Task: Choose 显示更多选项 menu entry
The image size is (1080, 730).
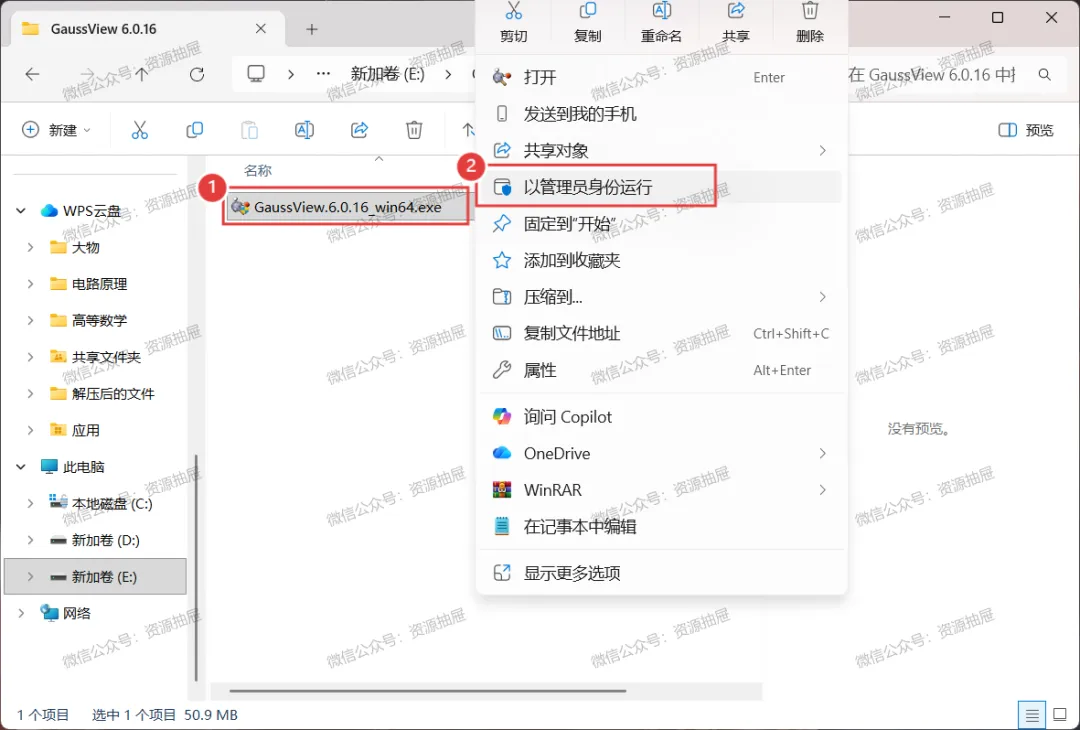Action: point(661,573)
